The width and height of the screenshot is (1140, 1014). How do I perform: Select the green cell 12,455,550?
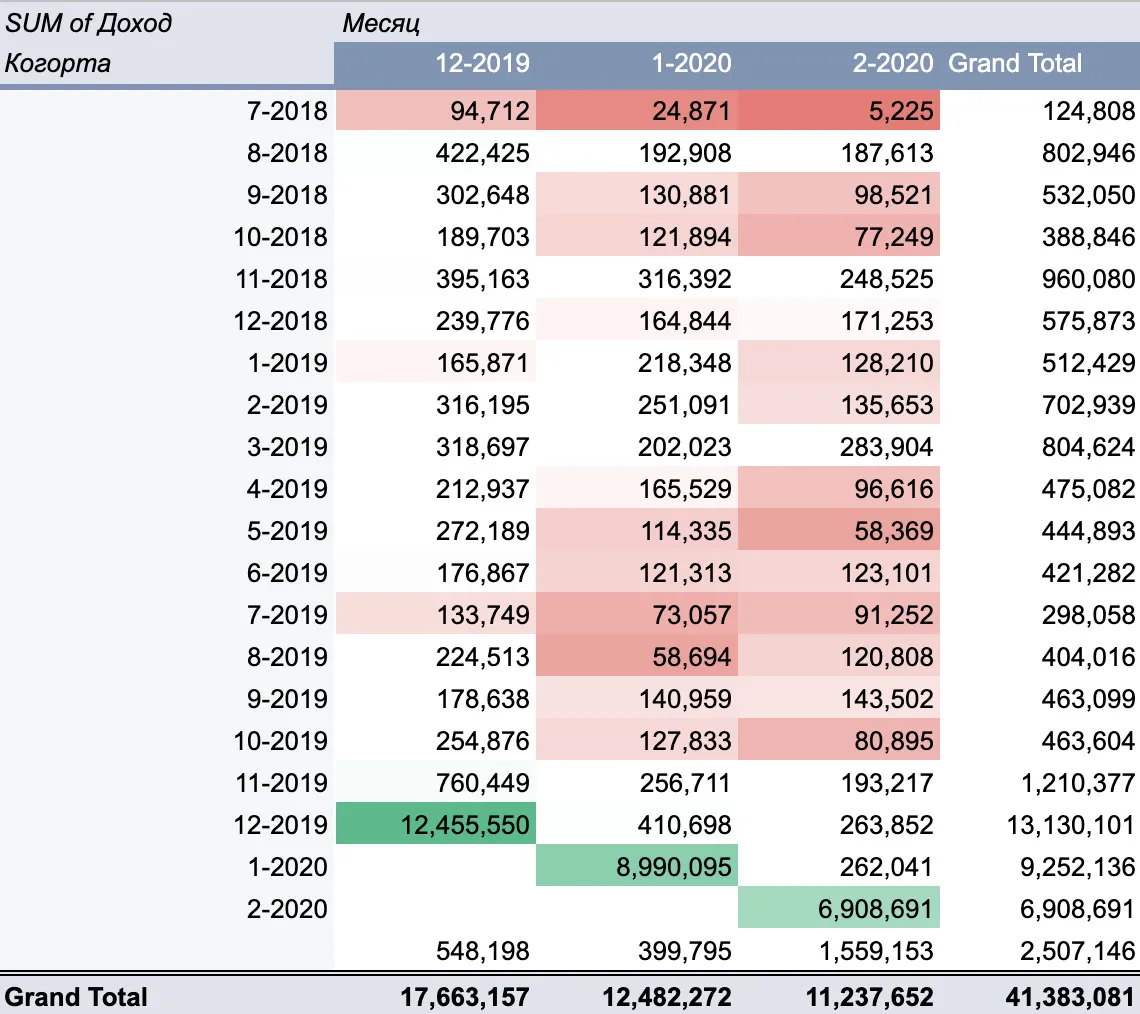pyautogui.click(x=435, y=824)
